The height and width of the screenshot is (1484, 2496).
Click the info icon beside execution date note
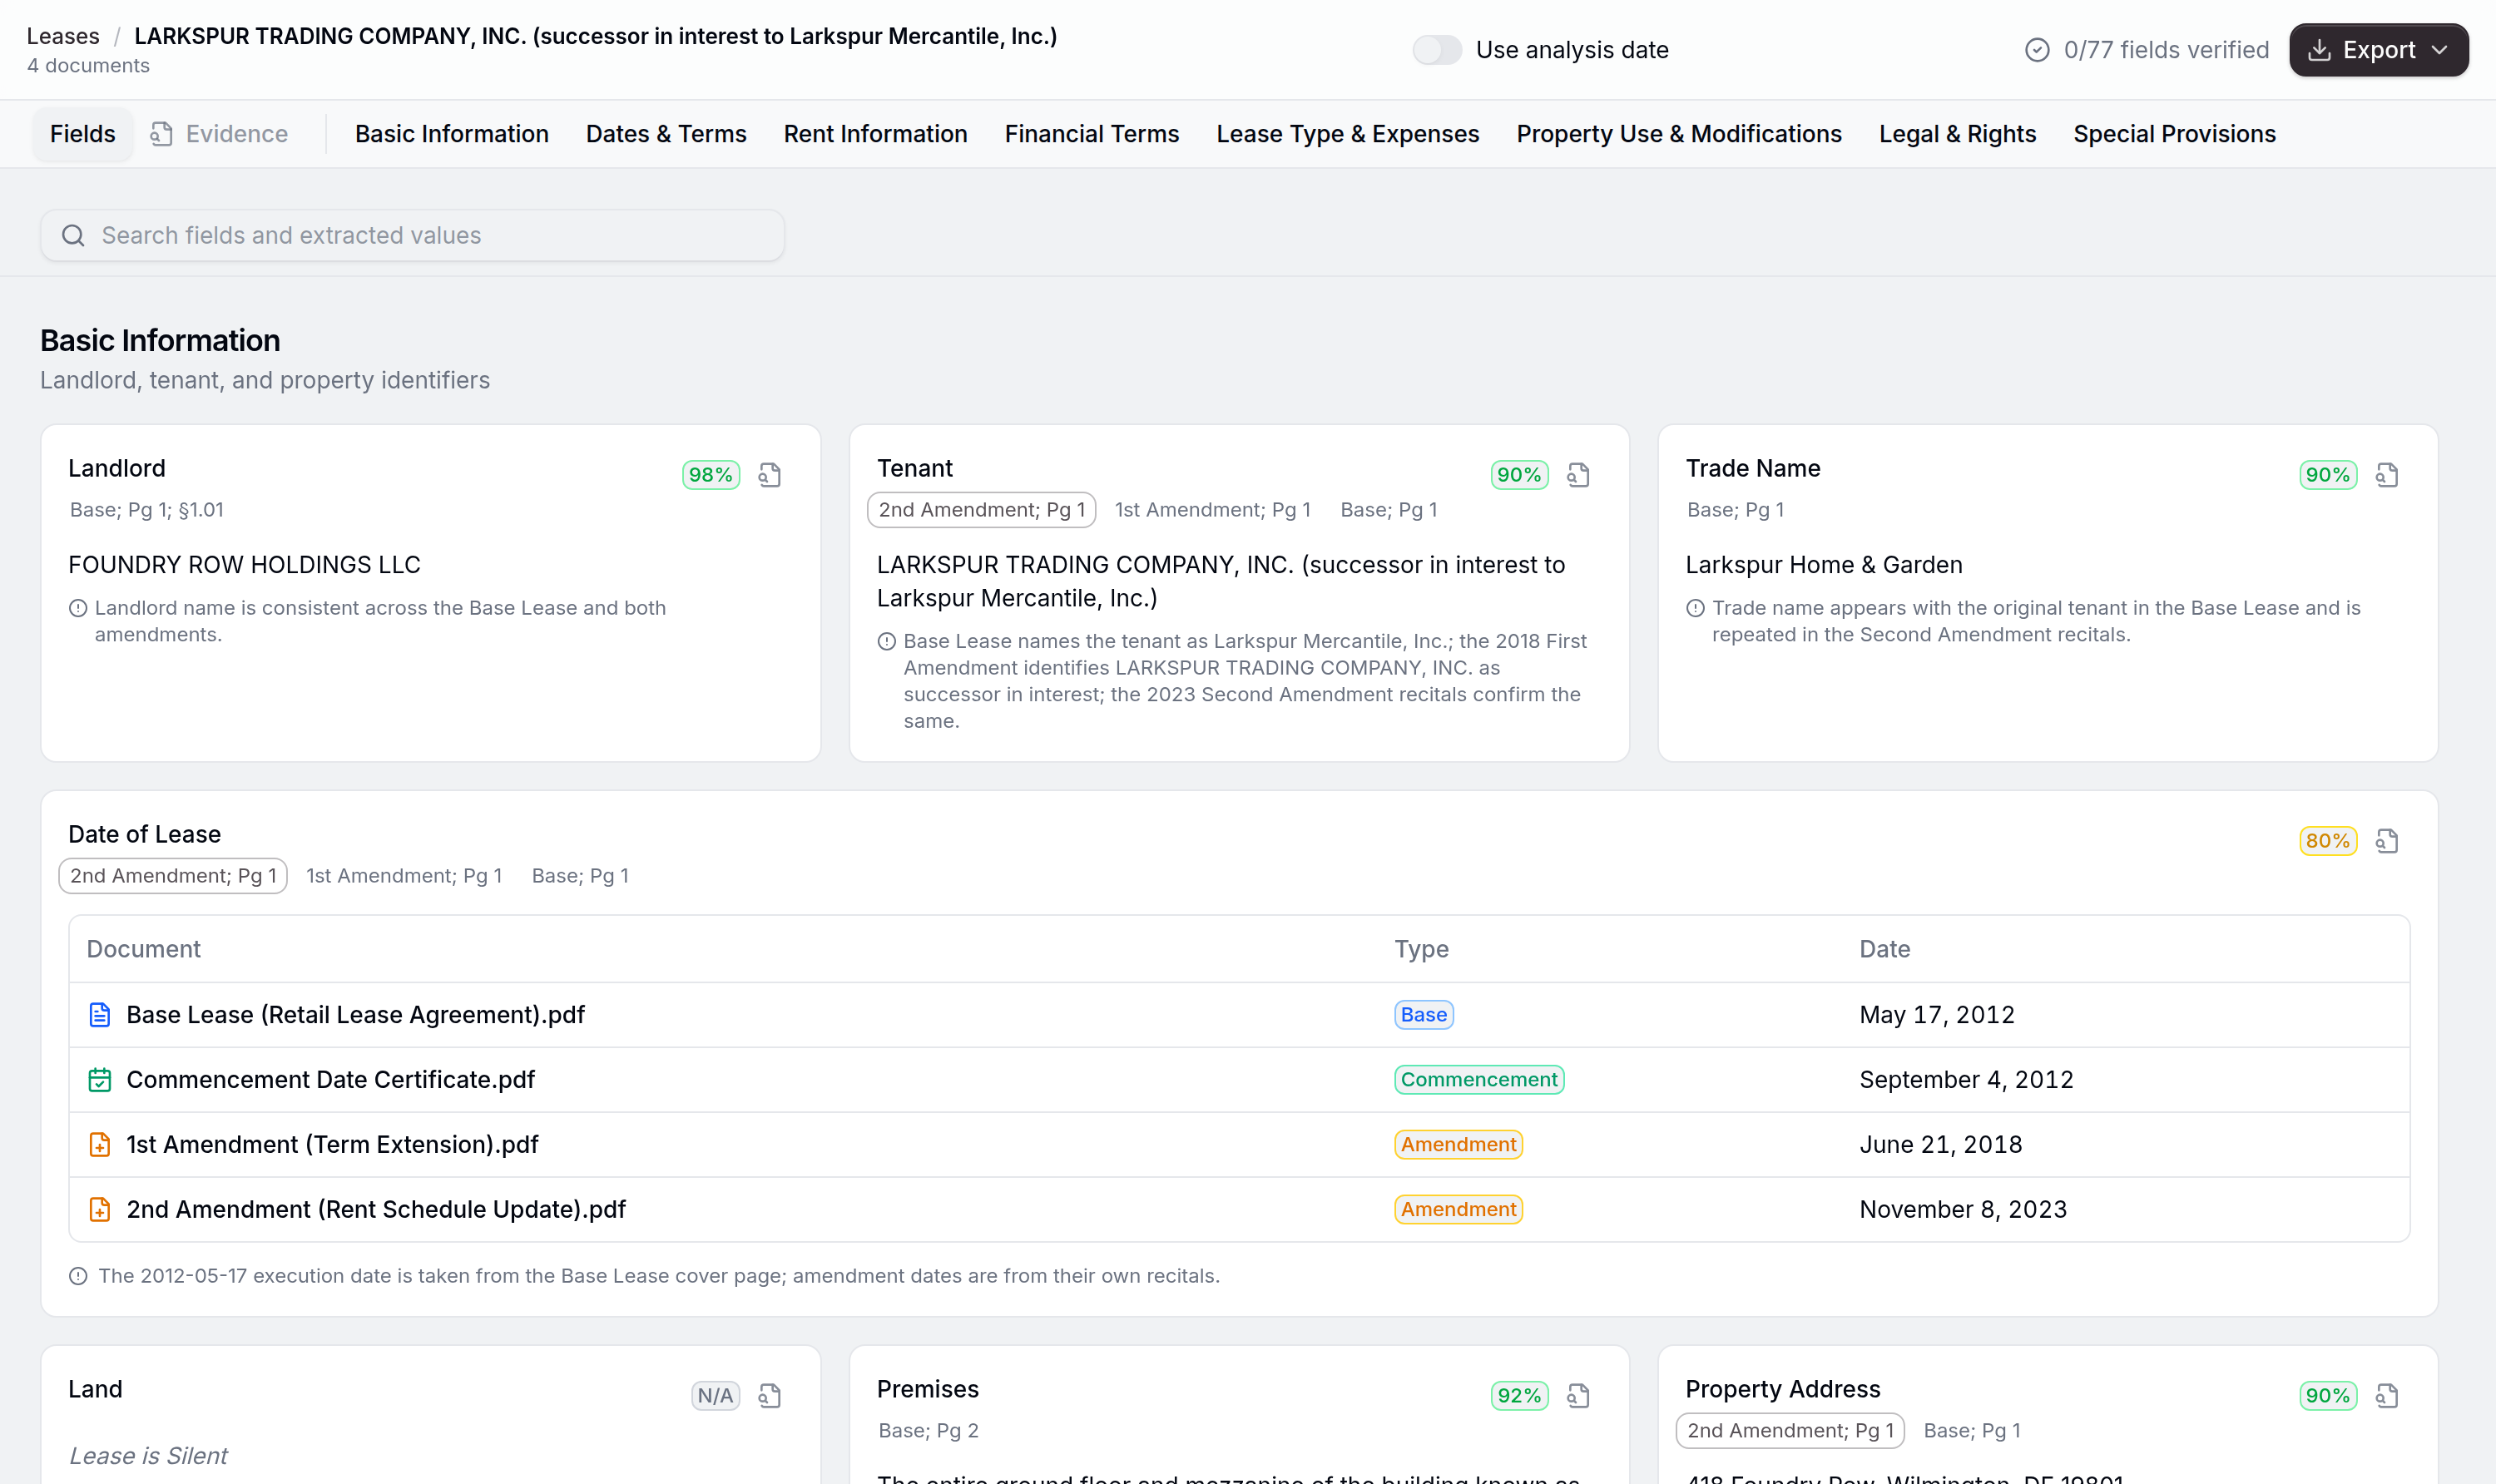pyautogui.click(x=78, y=1276)
